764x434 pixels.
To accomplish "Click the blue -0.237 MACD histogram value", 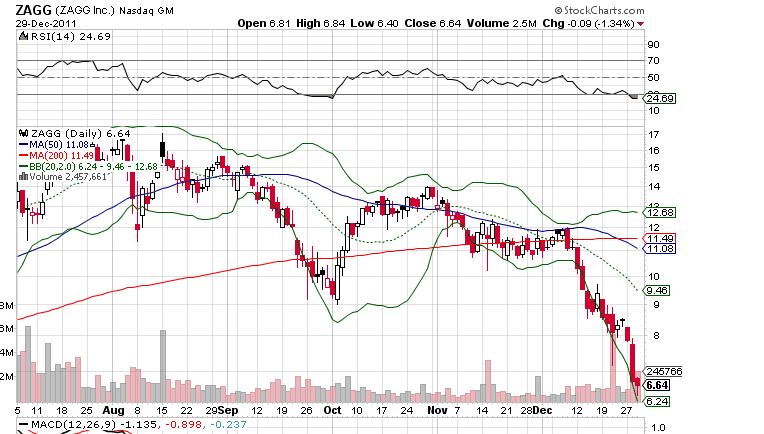I will coord(229,425).
